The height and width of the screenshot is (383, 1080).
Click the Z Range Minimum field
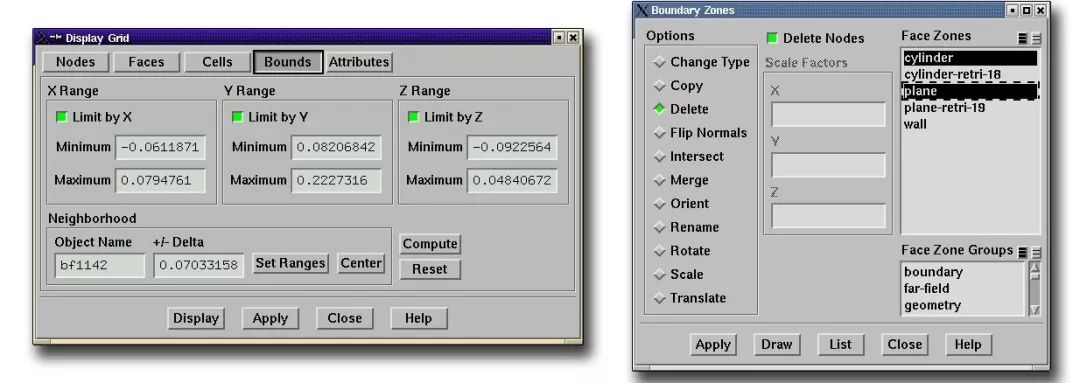click(512, 147)
